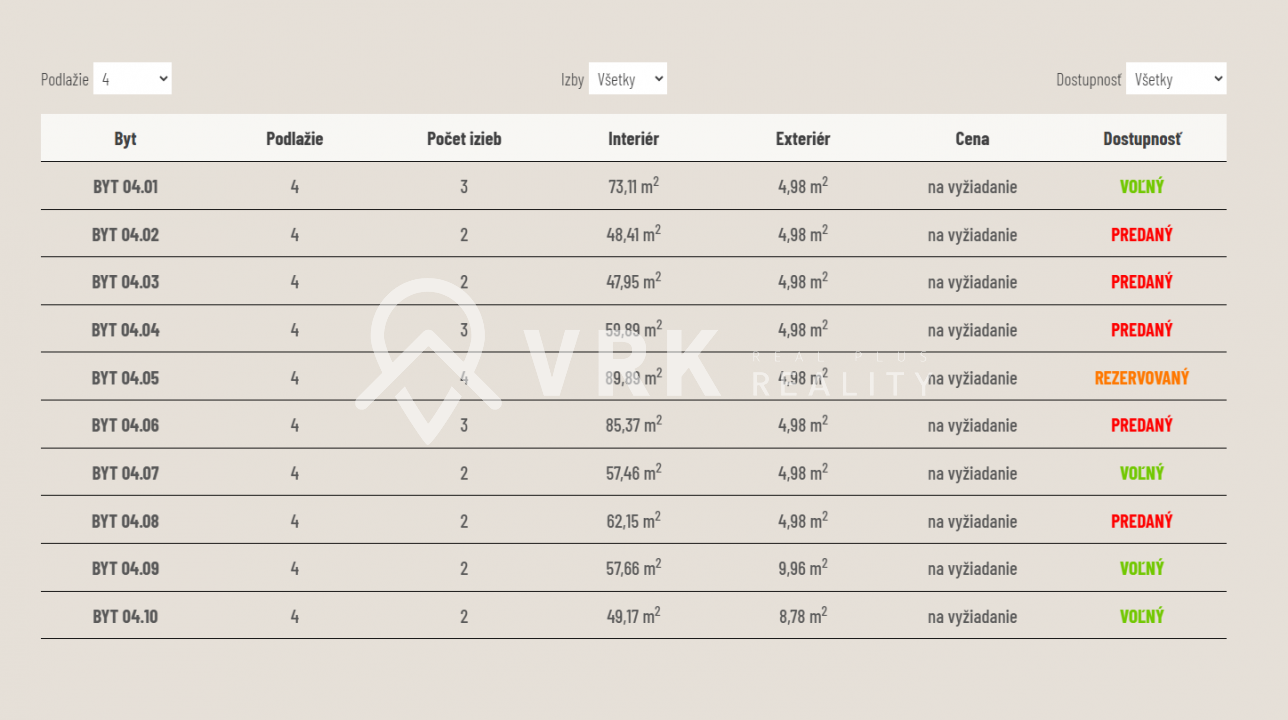Open the Dostupnosť availability dropdown

[1176, 79]
